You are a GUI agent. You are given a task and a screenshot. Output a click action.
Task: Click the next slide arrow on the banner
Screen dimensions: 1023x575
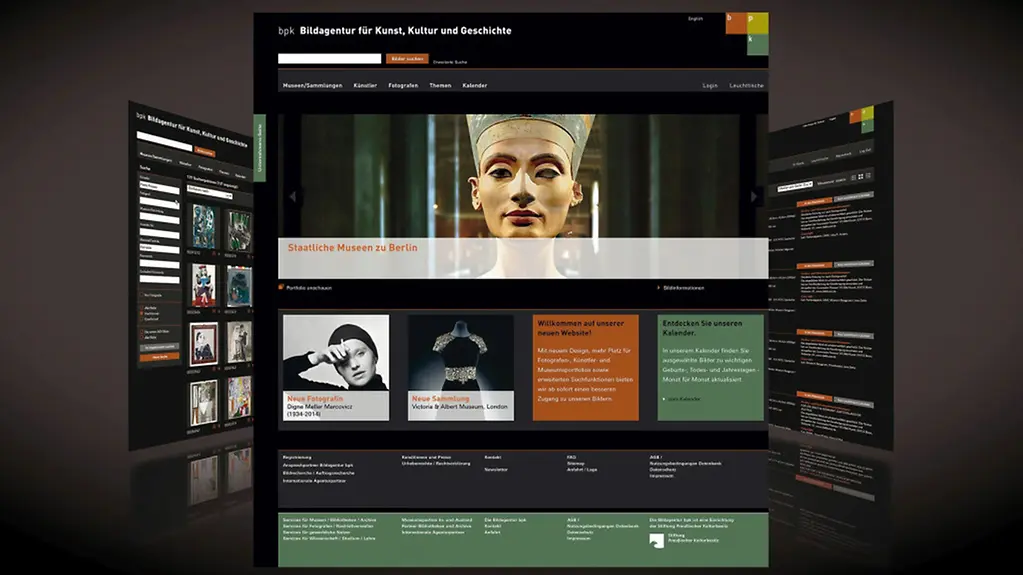click(x=754, y=196)
